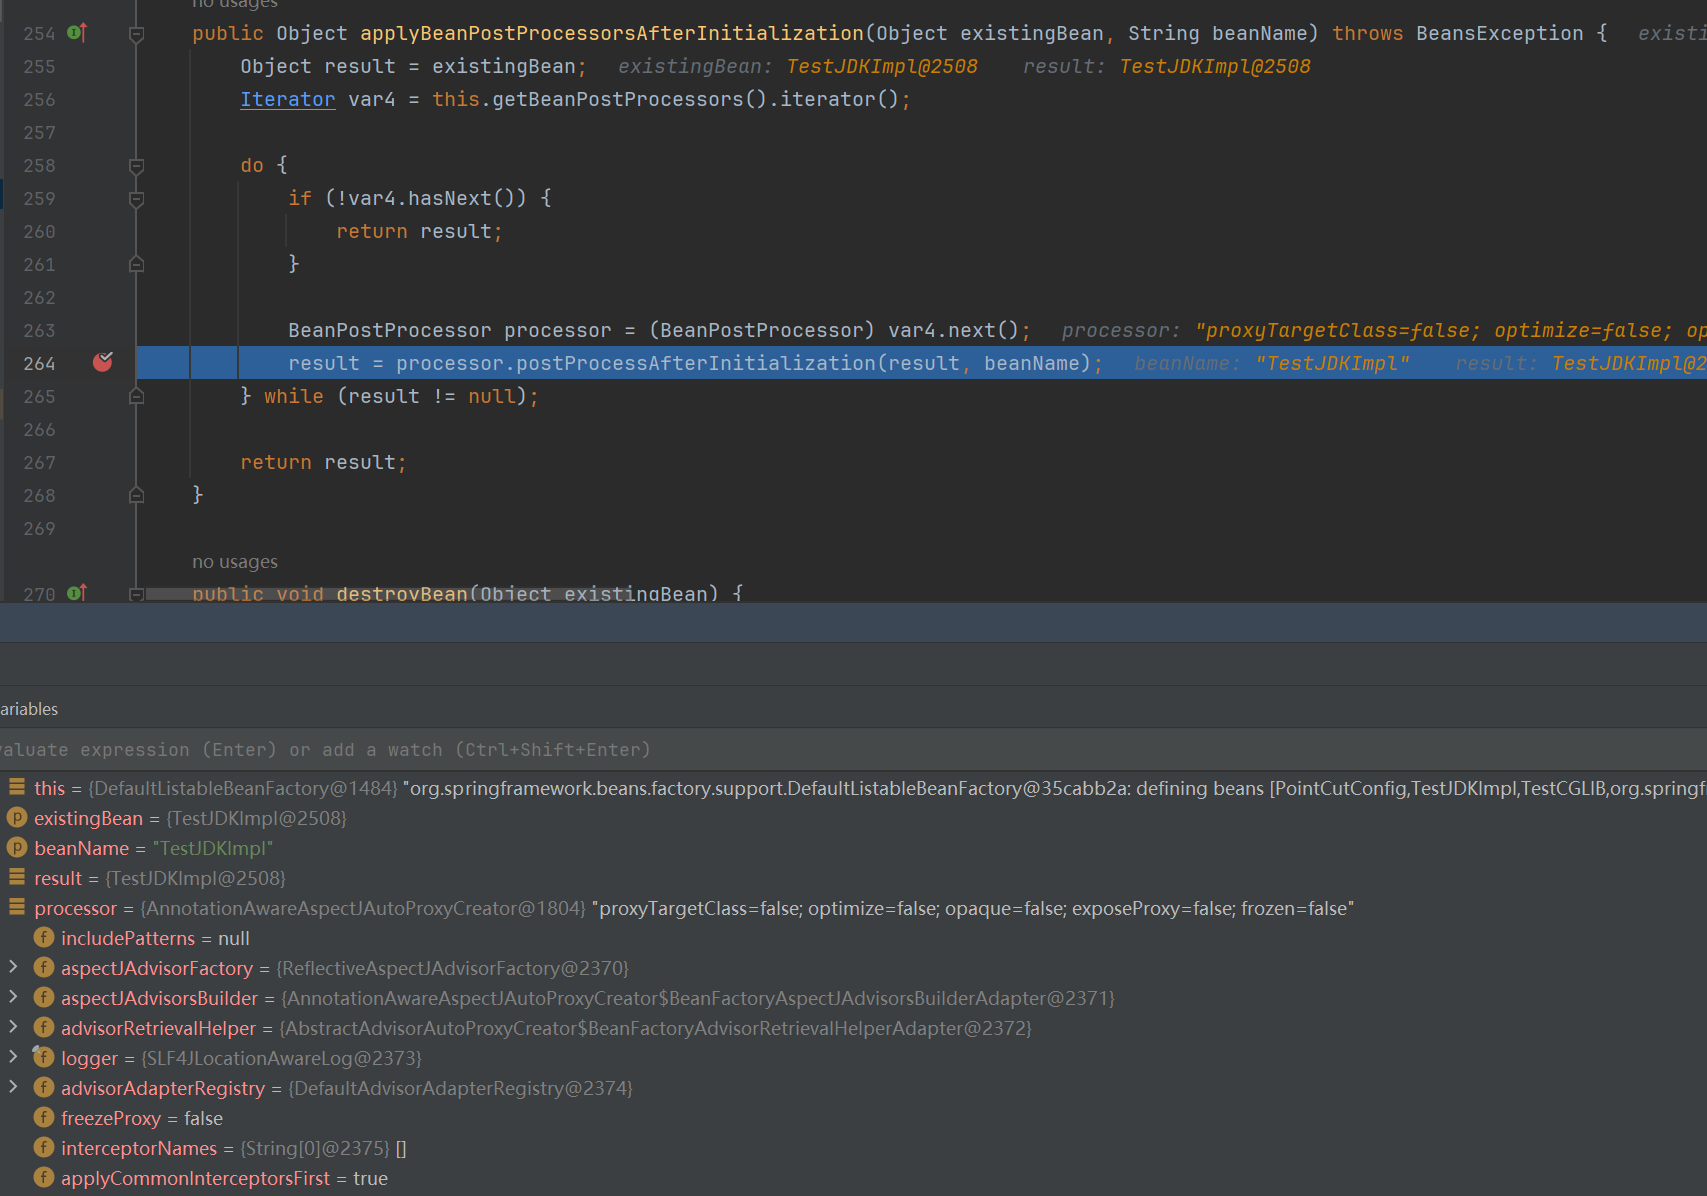This screenshot has width=1707, height=1196.
Task: Click the processor variable row icon
Action: [17, 907]
